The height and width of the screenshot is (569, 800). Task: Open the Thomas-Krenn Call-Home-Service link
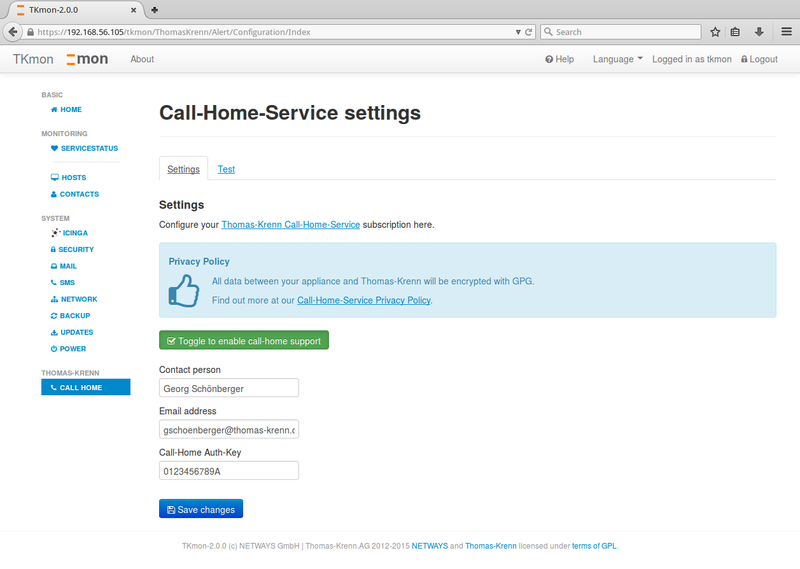tap(291, 225)
